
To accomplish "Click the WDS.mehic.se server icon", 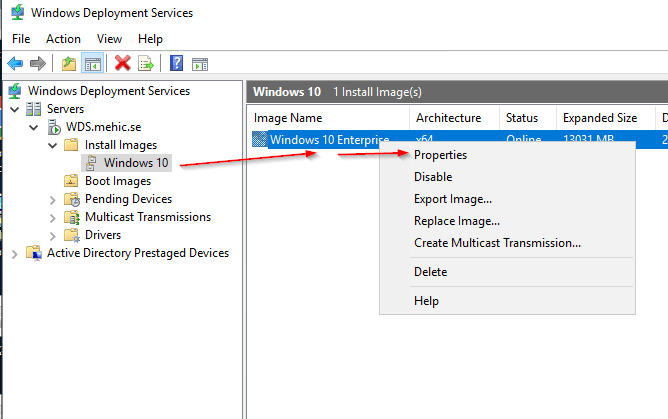I will click(x=54, y=127).
